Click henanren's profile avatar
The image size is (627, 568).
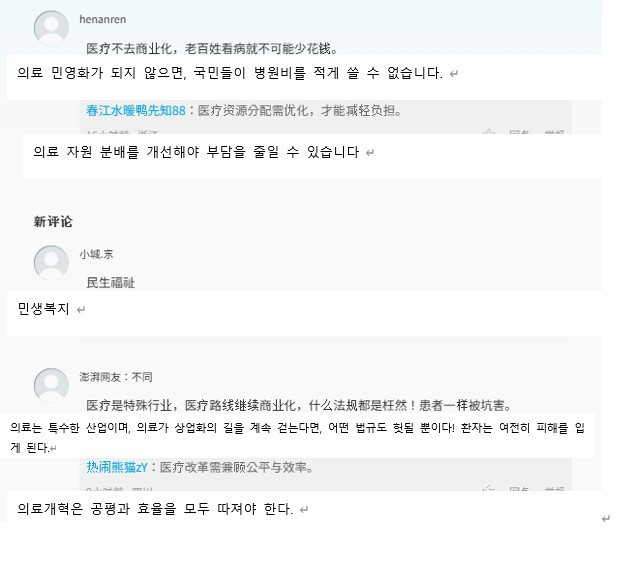pos(51,27)
